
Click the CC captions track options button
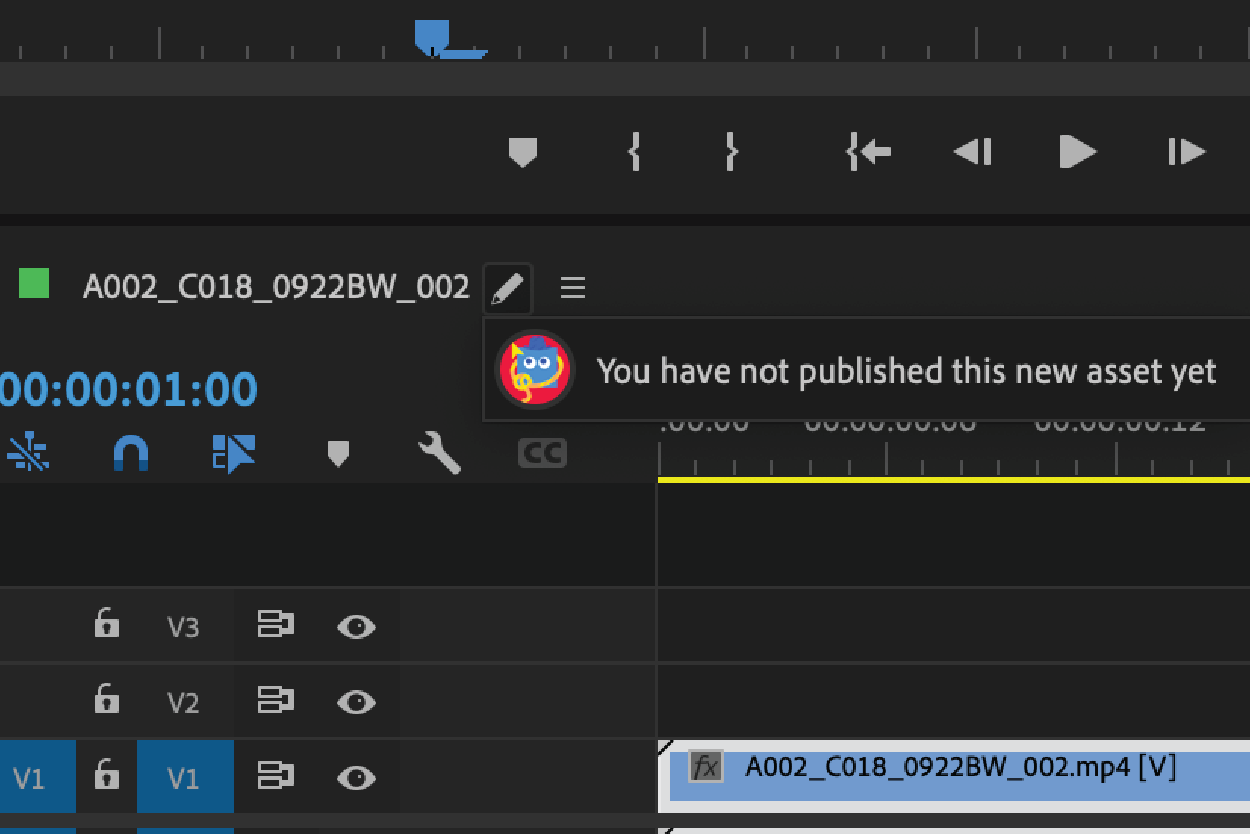[x=543, y=453]
